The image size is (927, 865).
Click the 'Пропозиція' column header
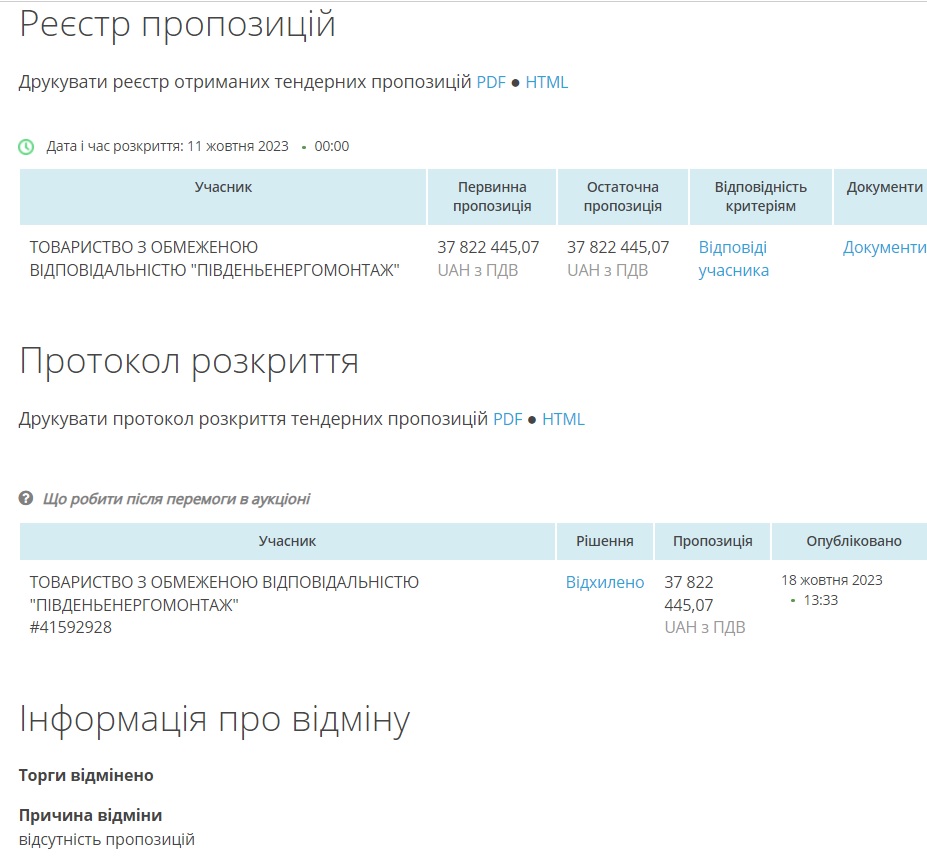(x=712, y=541)
